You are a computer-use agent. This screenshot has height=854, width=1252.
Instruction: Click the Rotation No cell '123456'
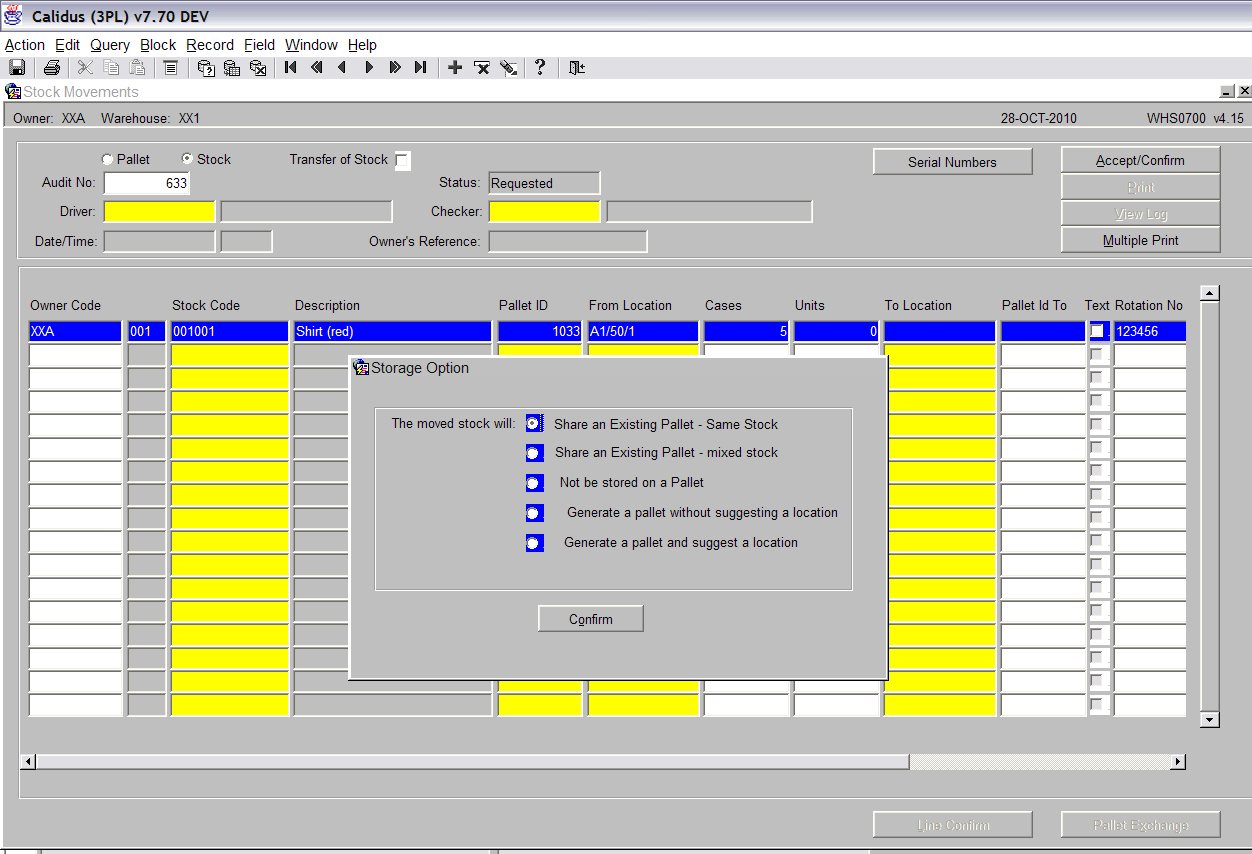(1150, 331)
